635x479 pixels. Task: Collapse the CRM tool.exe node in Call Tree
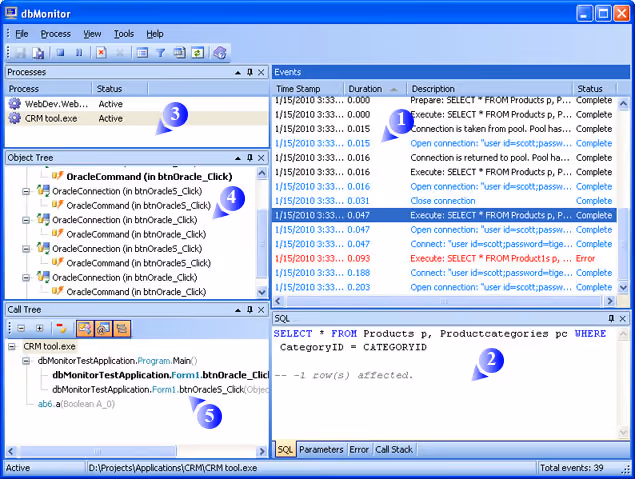12,347
